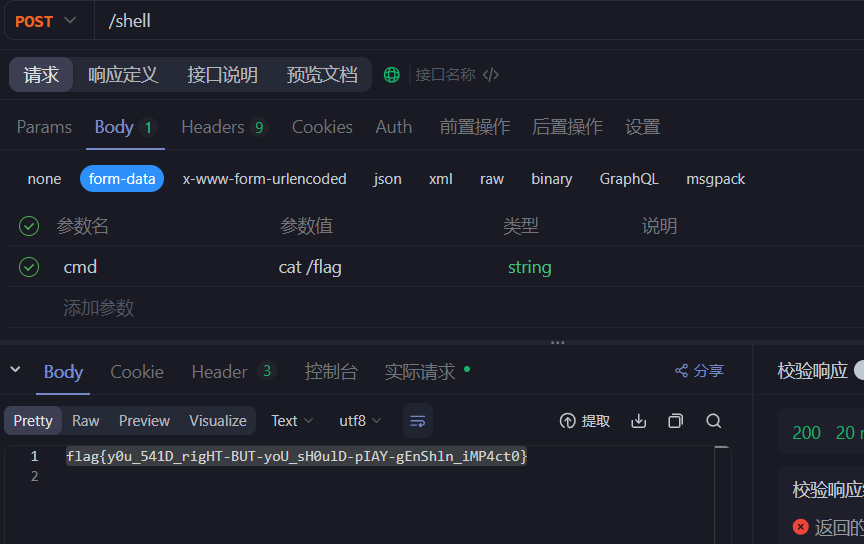Viewport: 864px width, 544px height.
Task: Toggle the 校验响应 switch
Action: pyautogui.click(x=858, y=370)
